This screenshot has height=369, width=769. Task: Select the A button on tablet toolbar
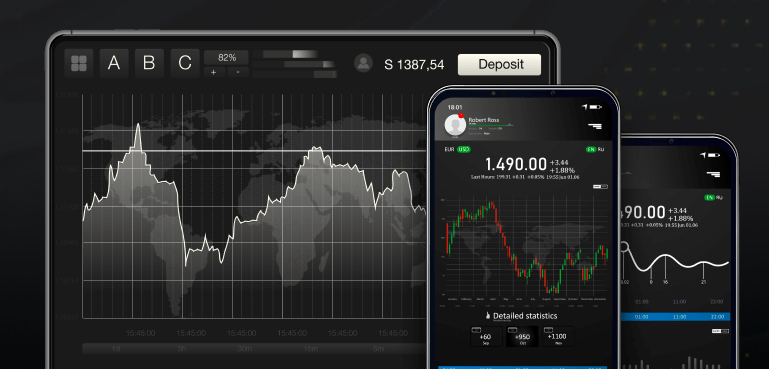coord(114,63)
